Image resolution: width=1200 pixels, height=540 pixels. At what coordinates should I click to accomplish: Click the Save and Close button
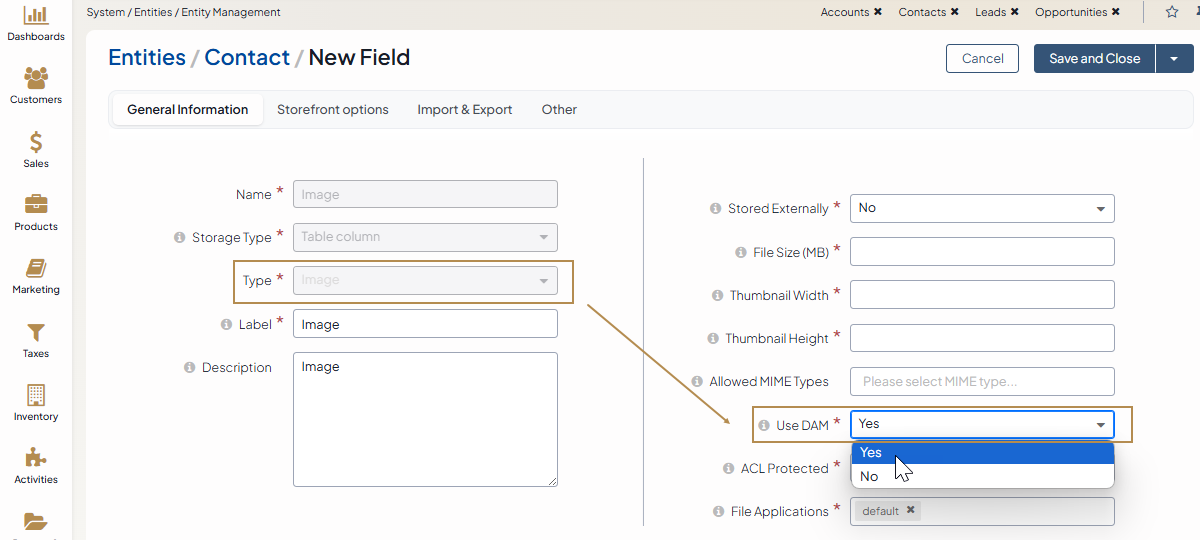click(x=1094, y=59)
